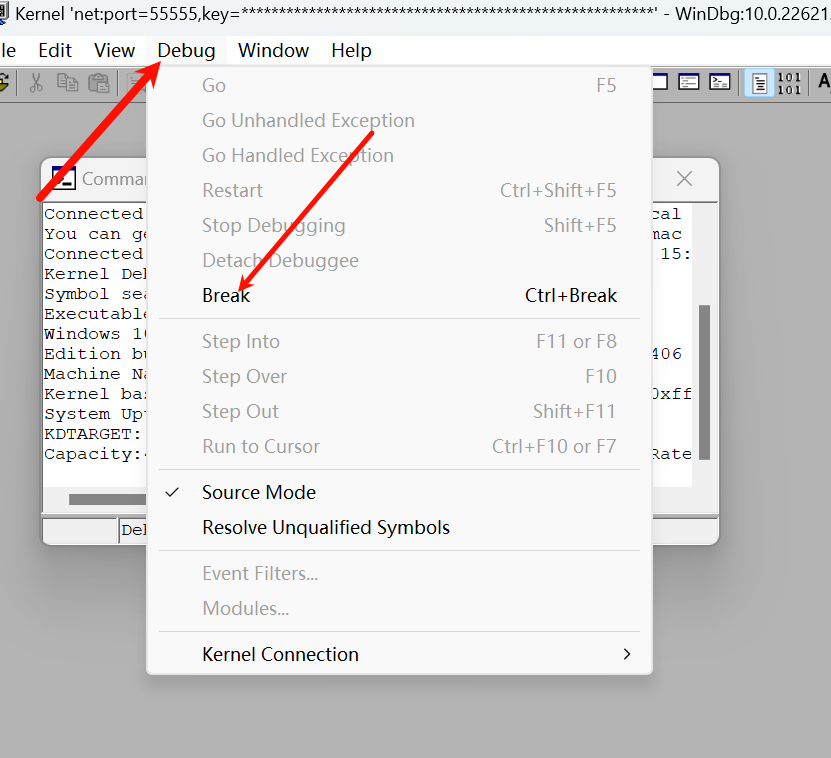Toggle the checked Source Mode menu item
Screen dimensions: 831x758
(259, 492)
